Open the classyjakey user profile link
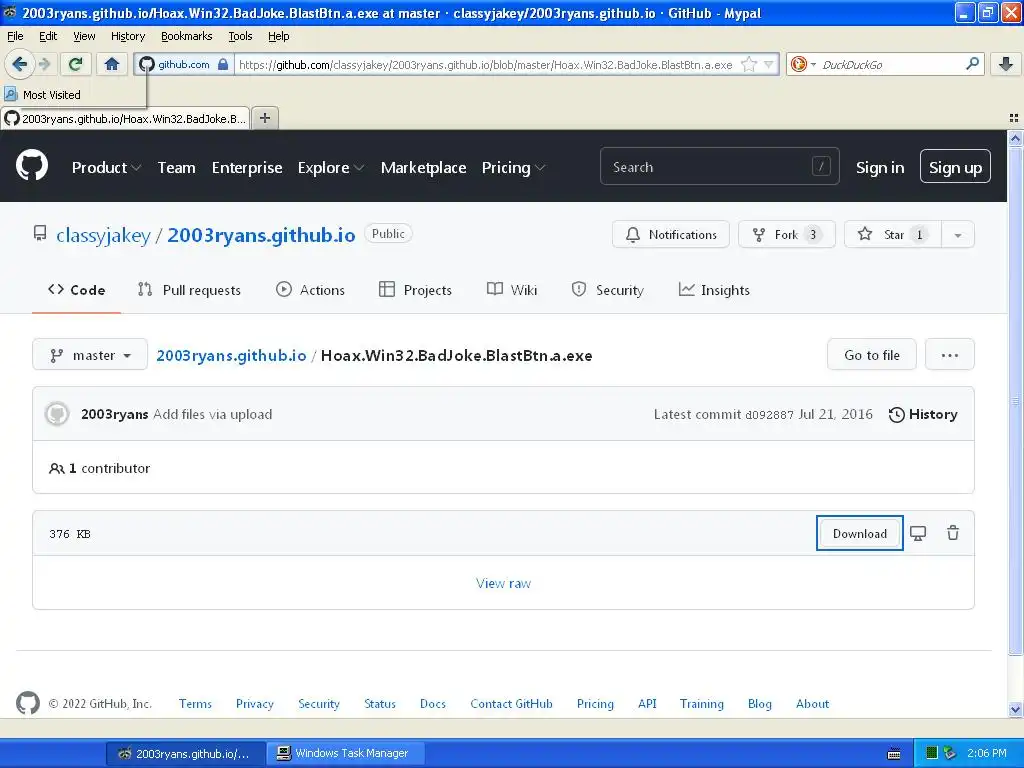Screen dimensions: 1024x768 coord(103,235)
